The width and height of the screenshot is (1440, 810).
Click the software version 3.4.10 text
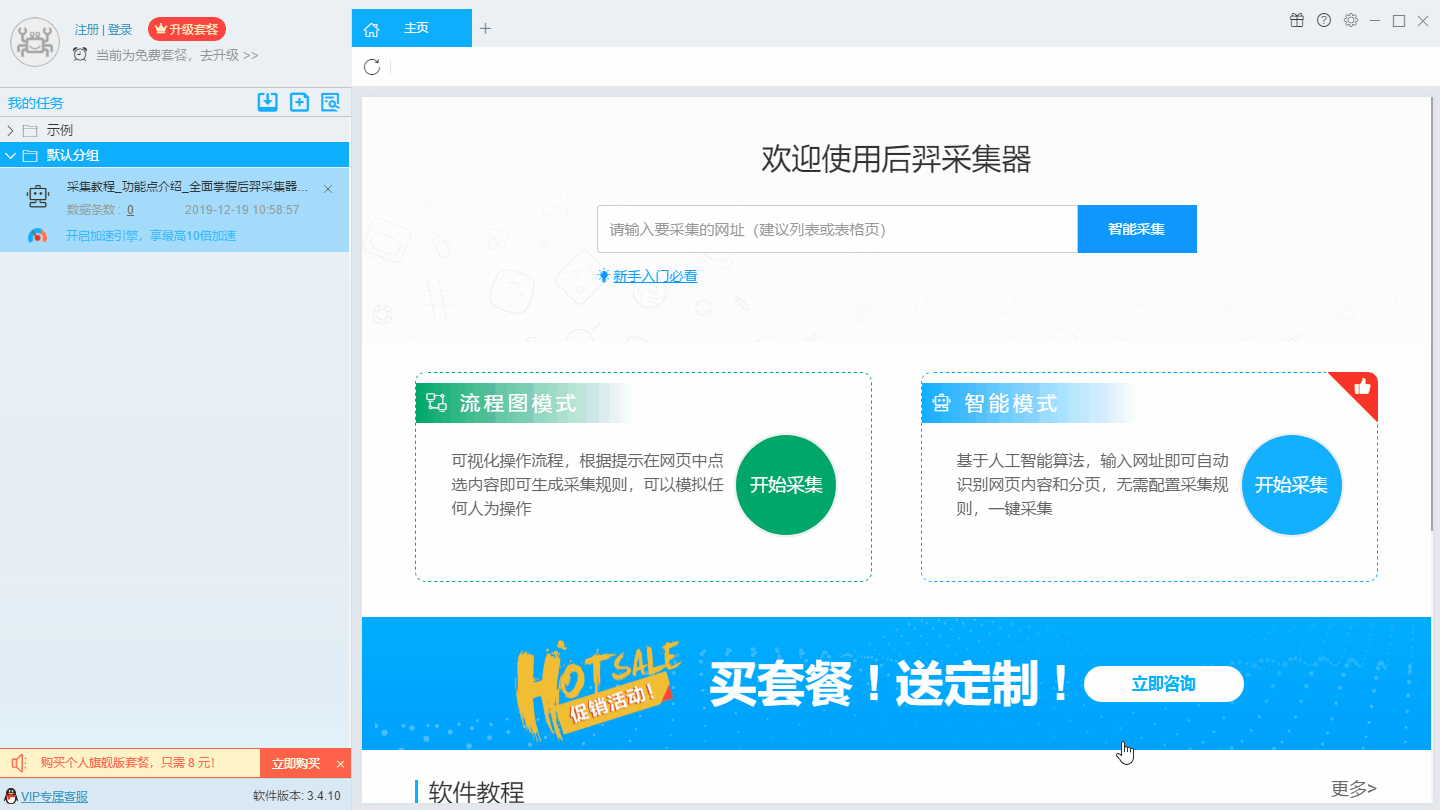[297, 796]
